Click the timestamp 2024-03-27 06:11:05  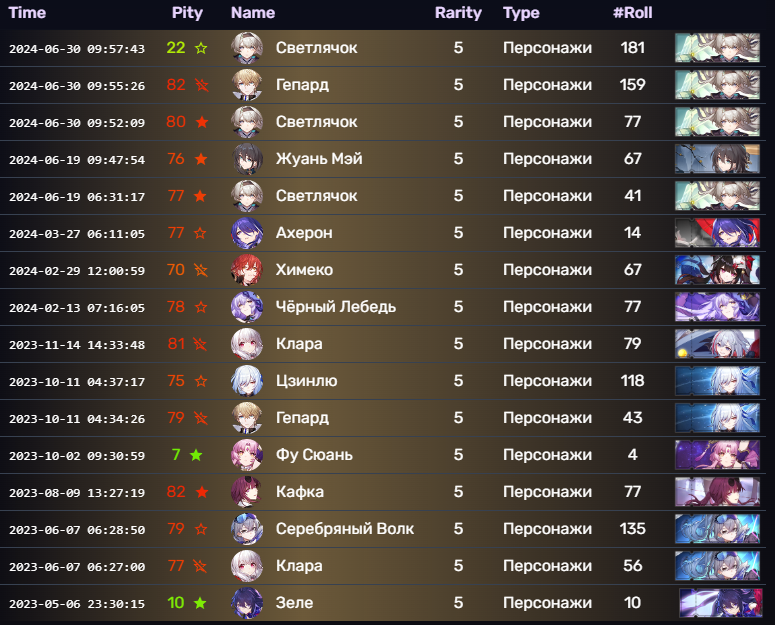[76, 233]
